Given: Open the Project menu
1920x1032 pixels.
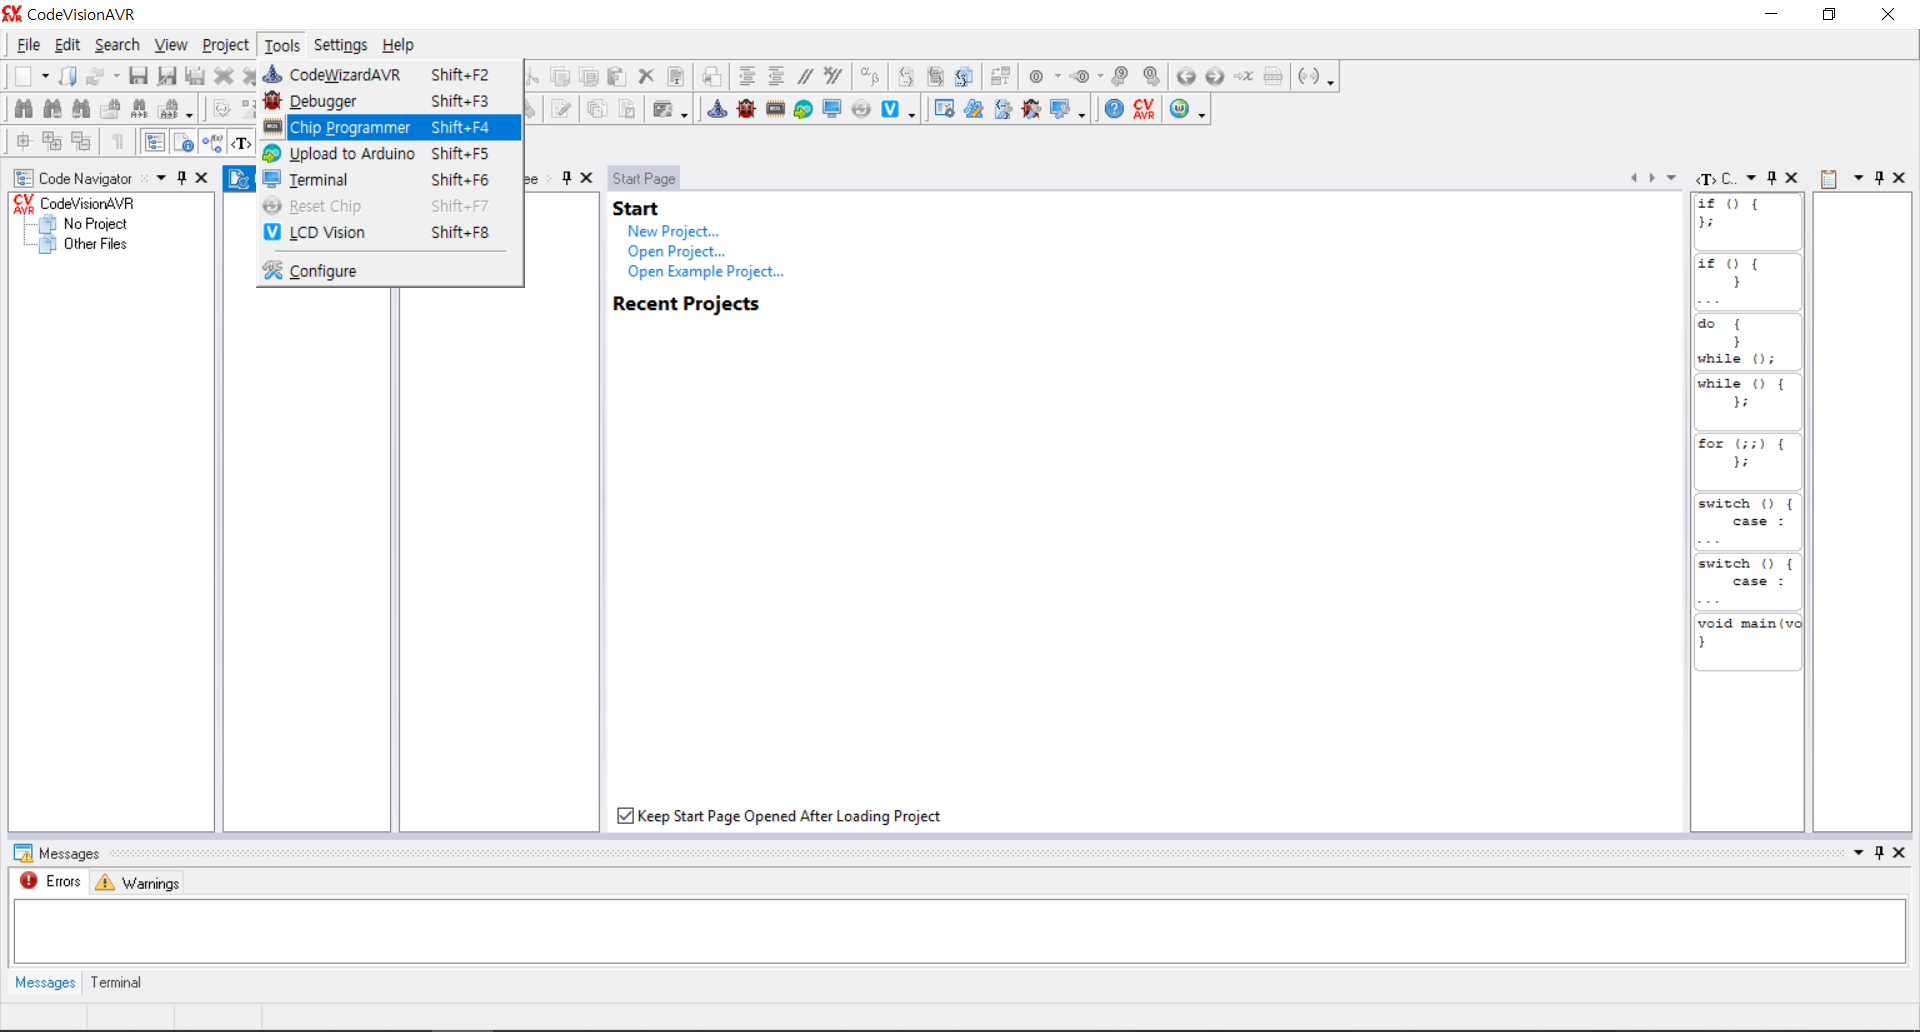Looking at the screenshot, I should pyautogui.click(x=225, y=45).
